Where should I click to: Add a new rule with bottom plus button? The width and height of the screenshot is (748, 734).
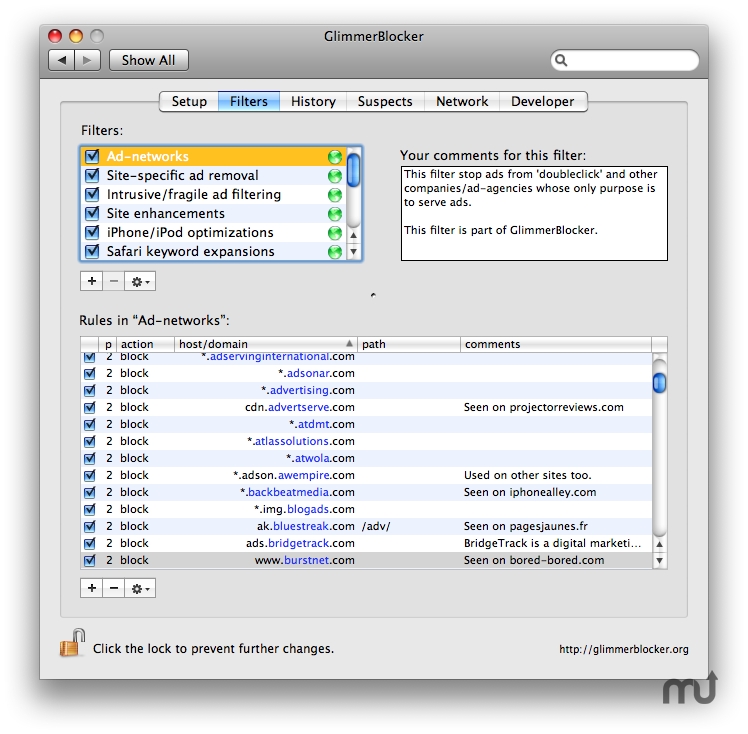(x=92, y=588)
